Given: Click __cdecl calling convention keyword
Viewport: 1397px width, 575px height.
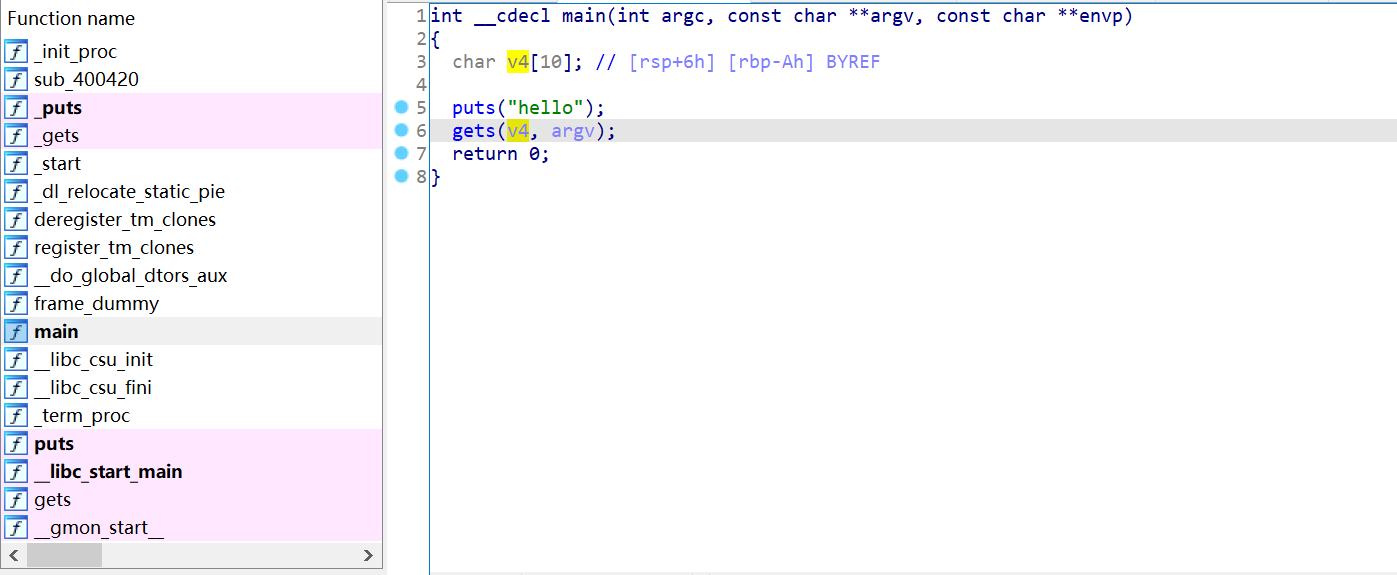Looking at the screenshot, I should tap(512, 16).
